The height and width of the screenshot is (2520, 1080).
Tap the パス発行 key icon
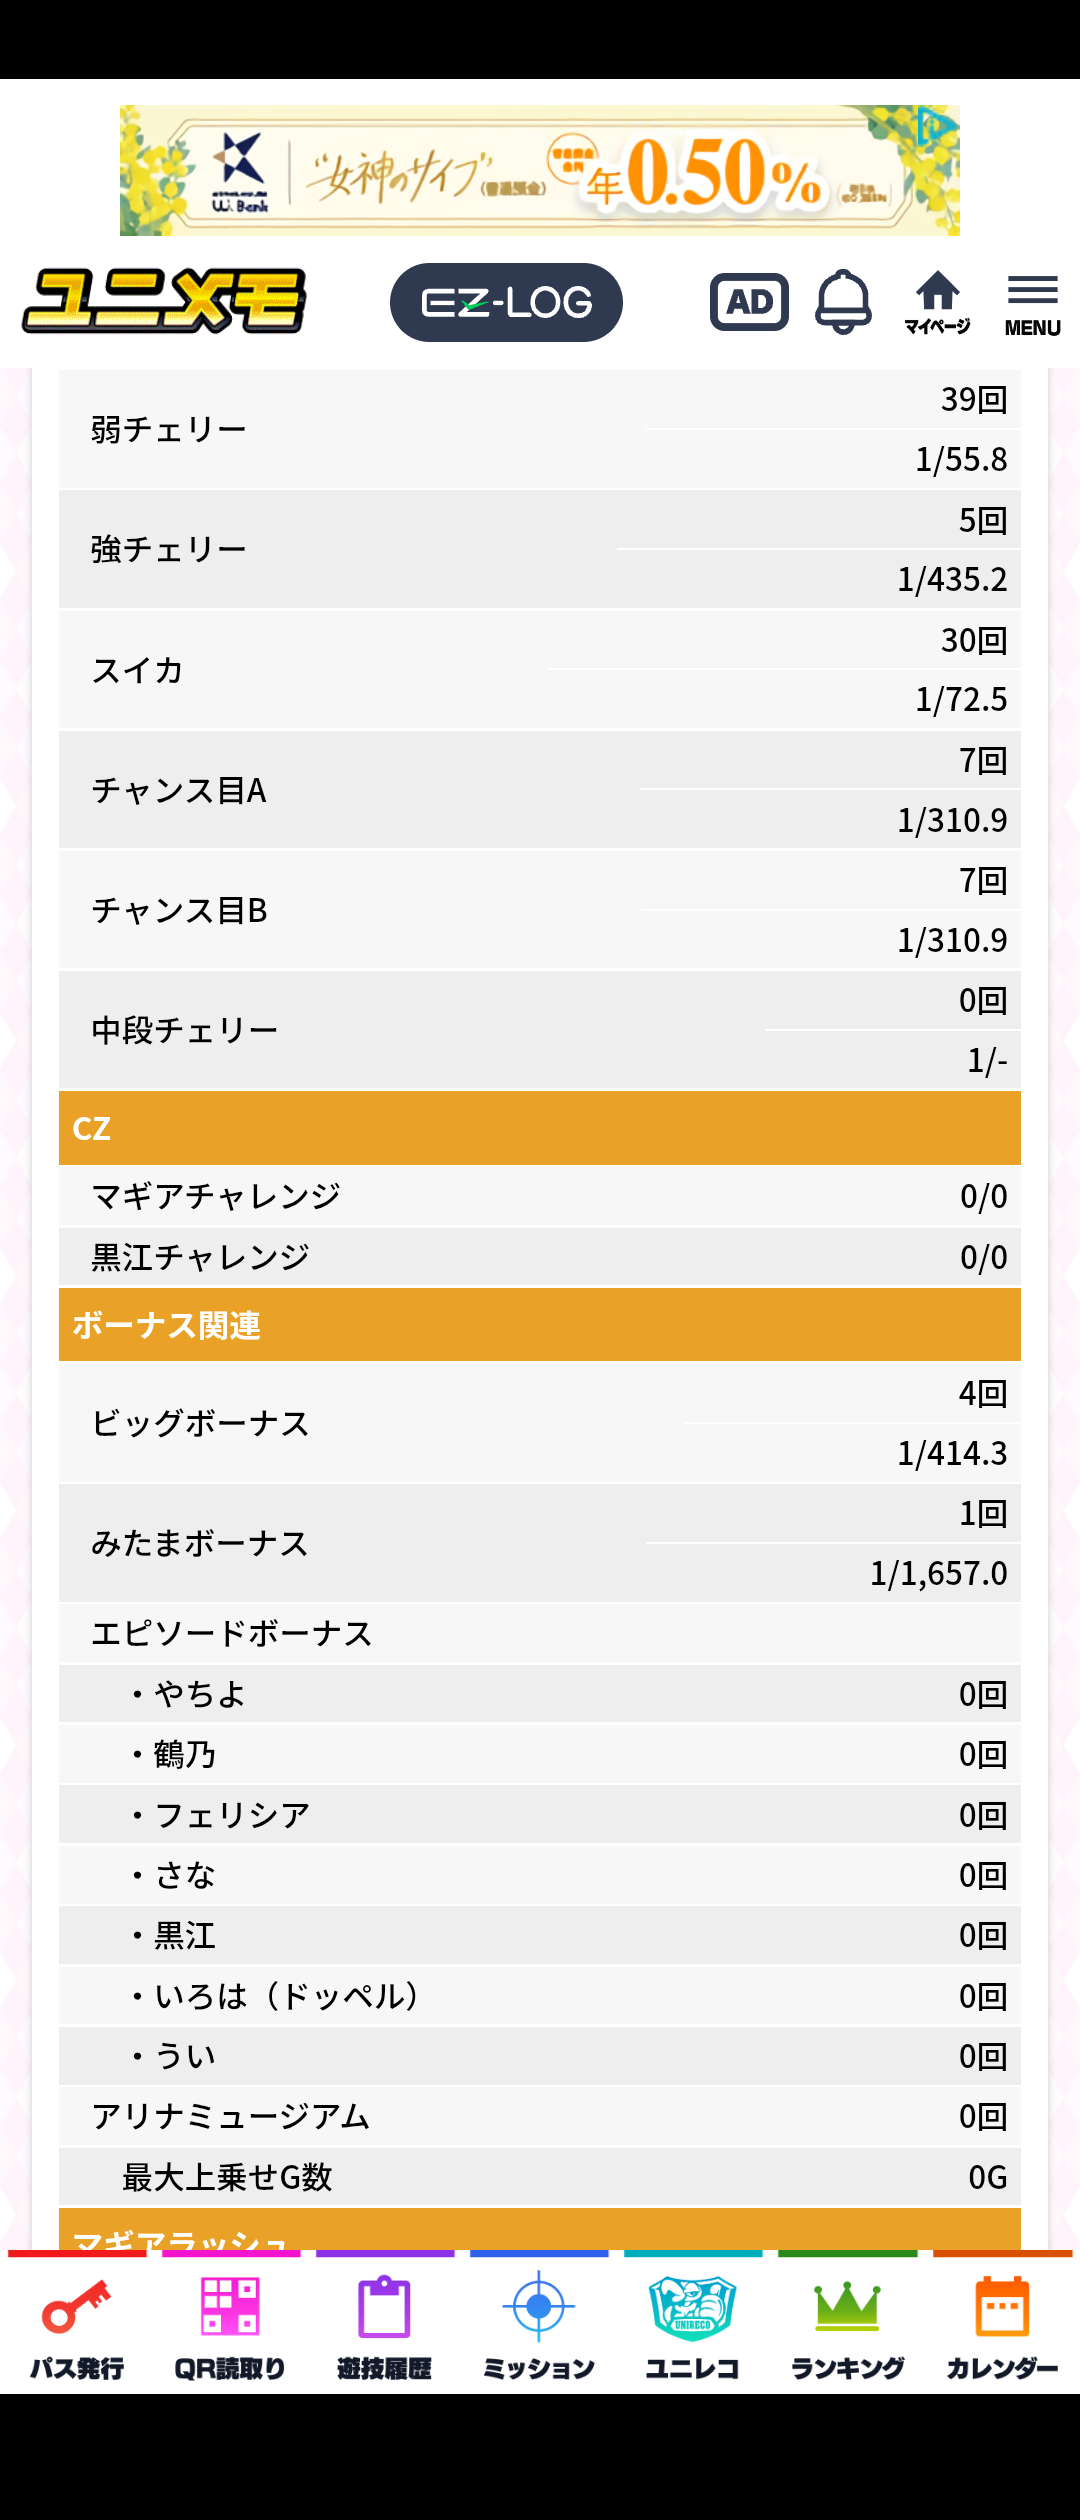coord(77,2324)
